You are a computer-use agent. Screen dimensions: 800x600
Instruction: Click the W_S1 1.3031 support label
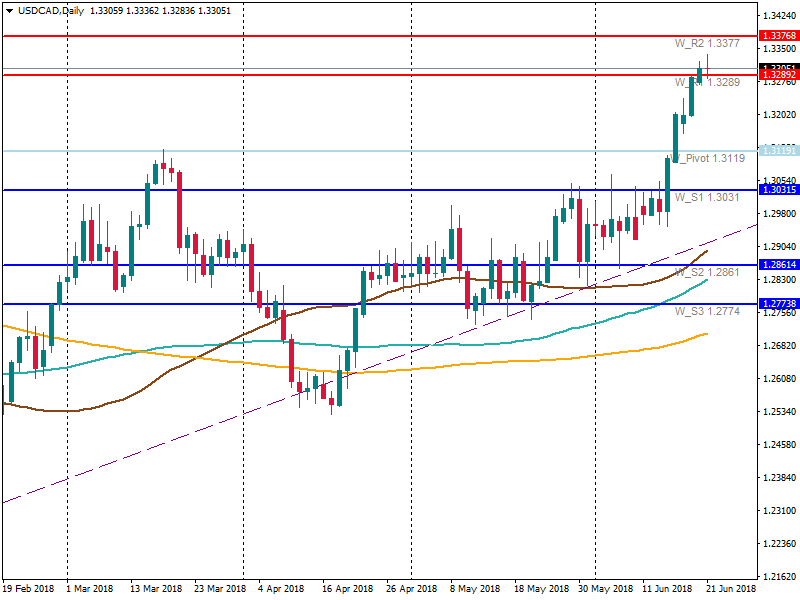click(707, 198)
